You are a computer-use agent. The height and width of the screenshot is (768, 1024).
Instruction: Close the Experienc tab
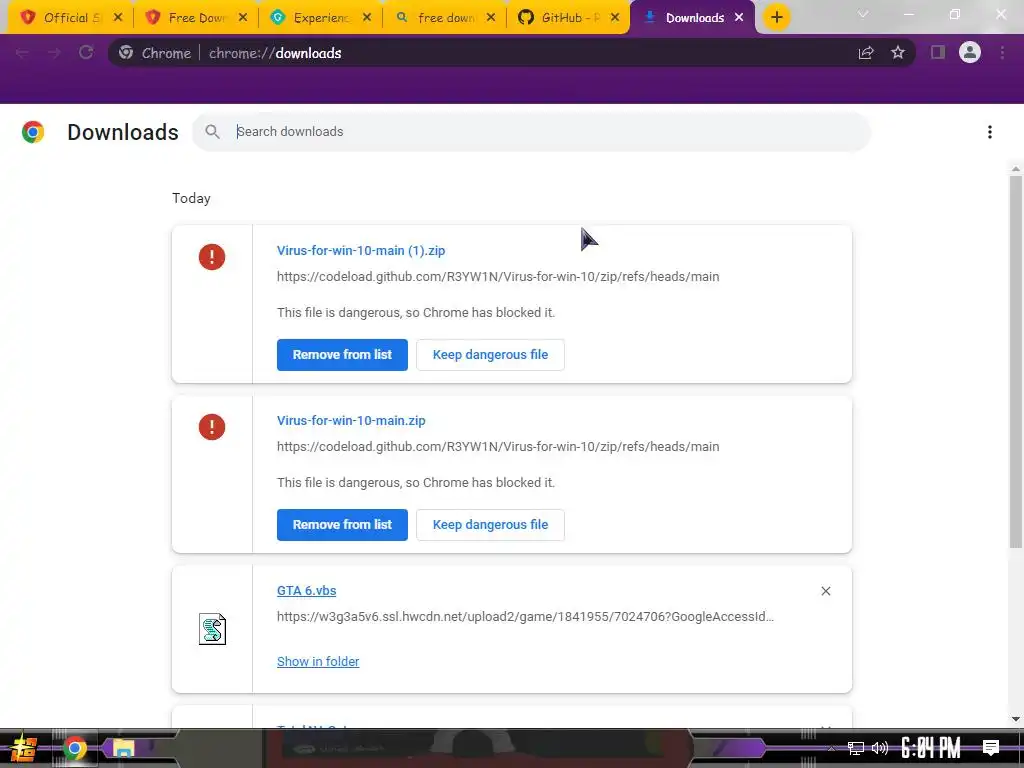tap(367, 18)
